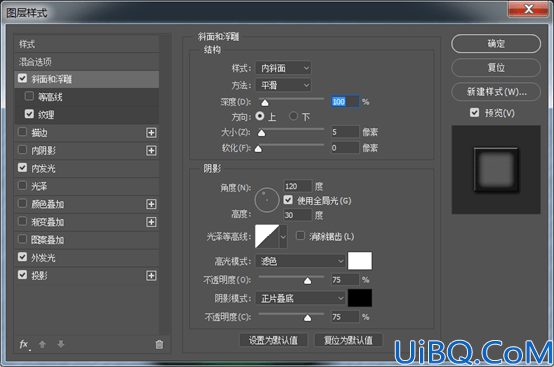Click the 软化(F) slider handle
The image size is (554, 367).
(x=258, y=149)
